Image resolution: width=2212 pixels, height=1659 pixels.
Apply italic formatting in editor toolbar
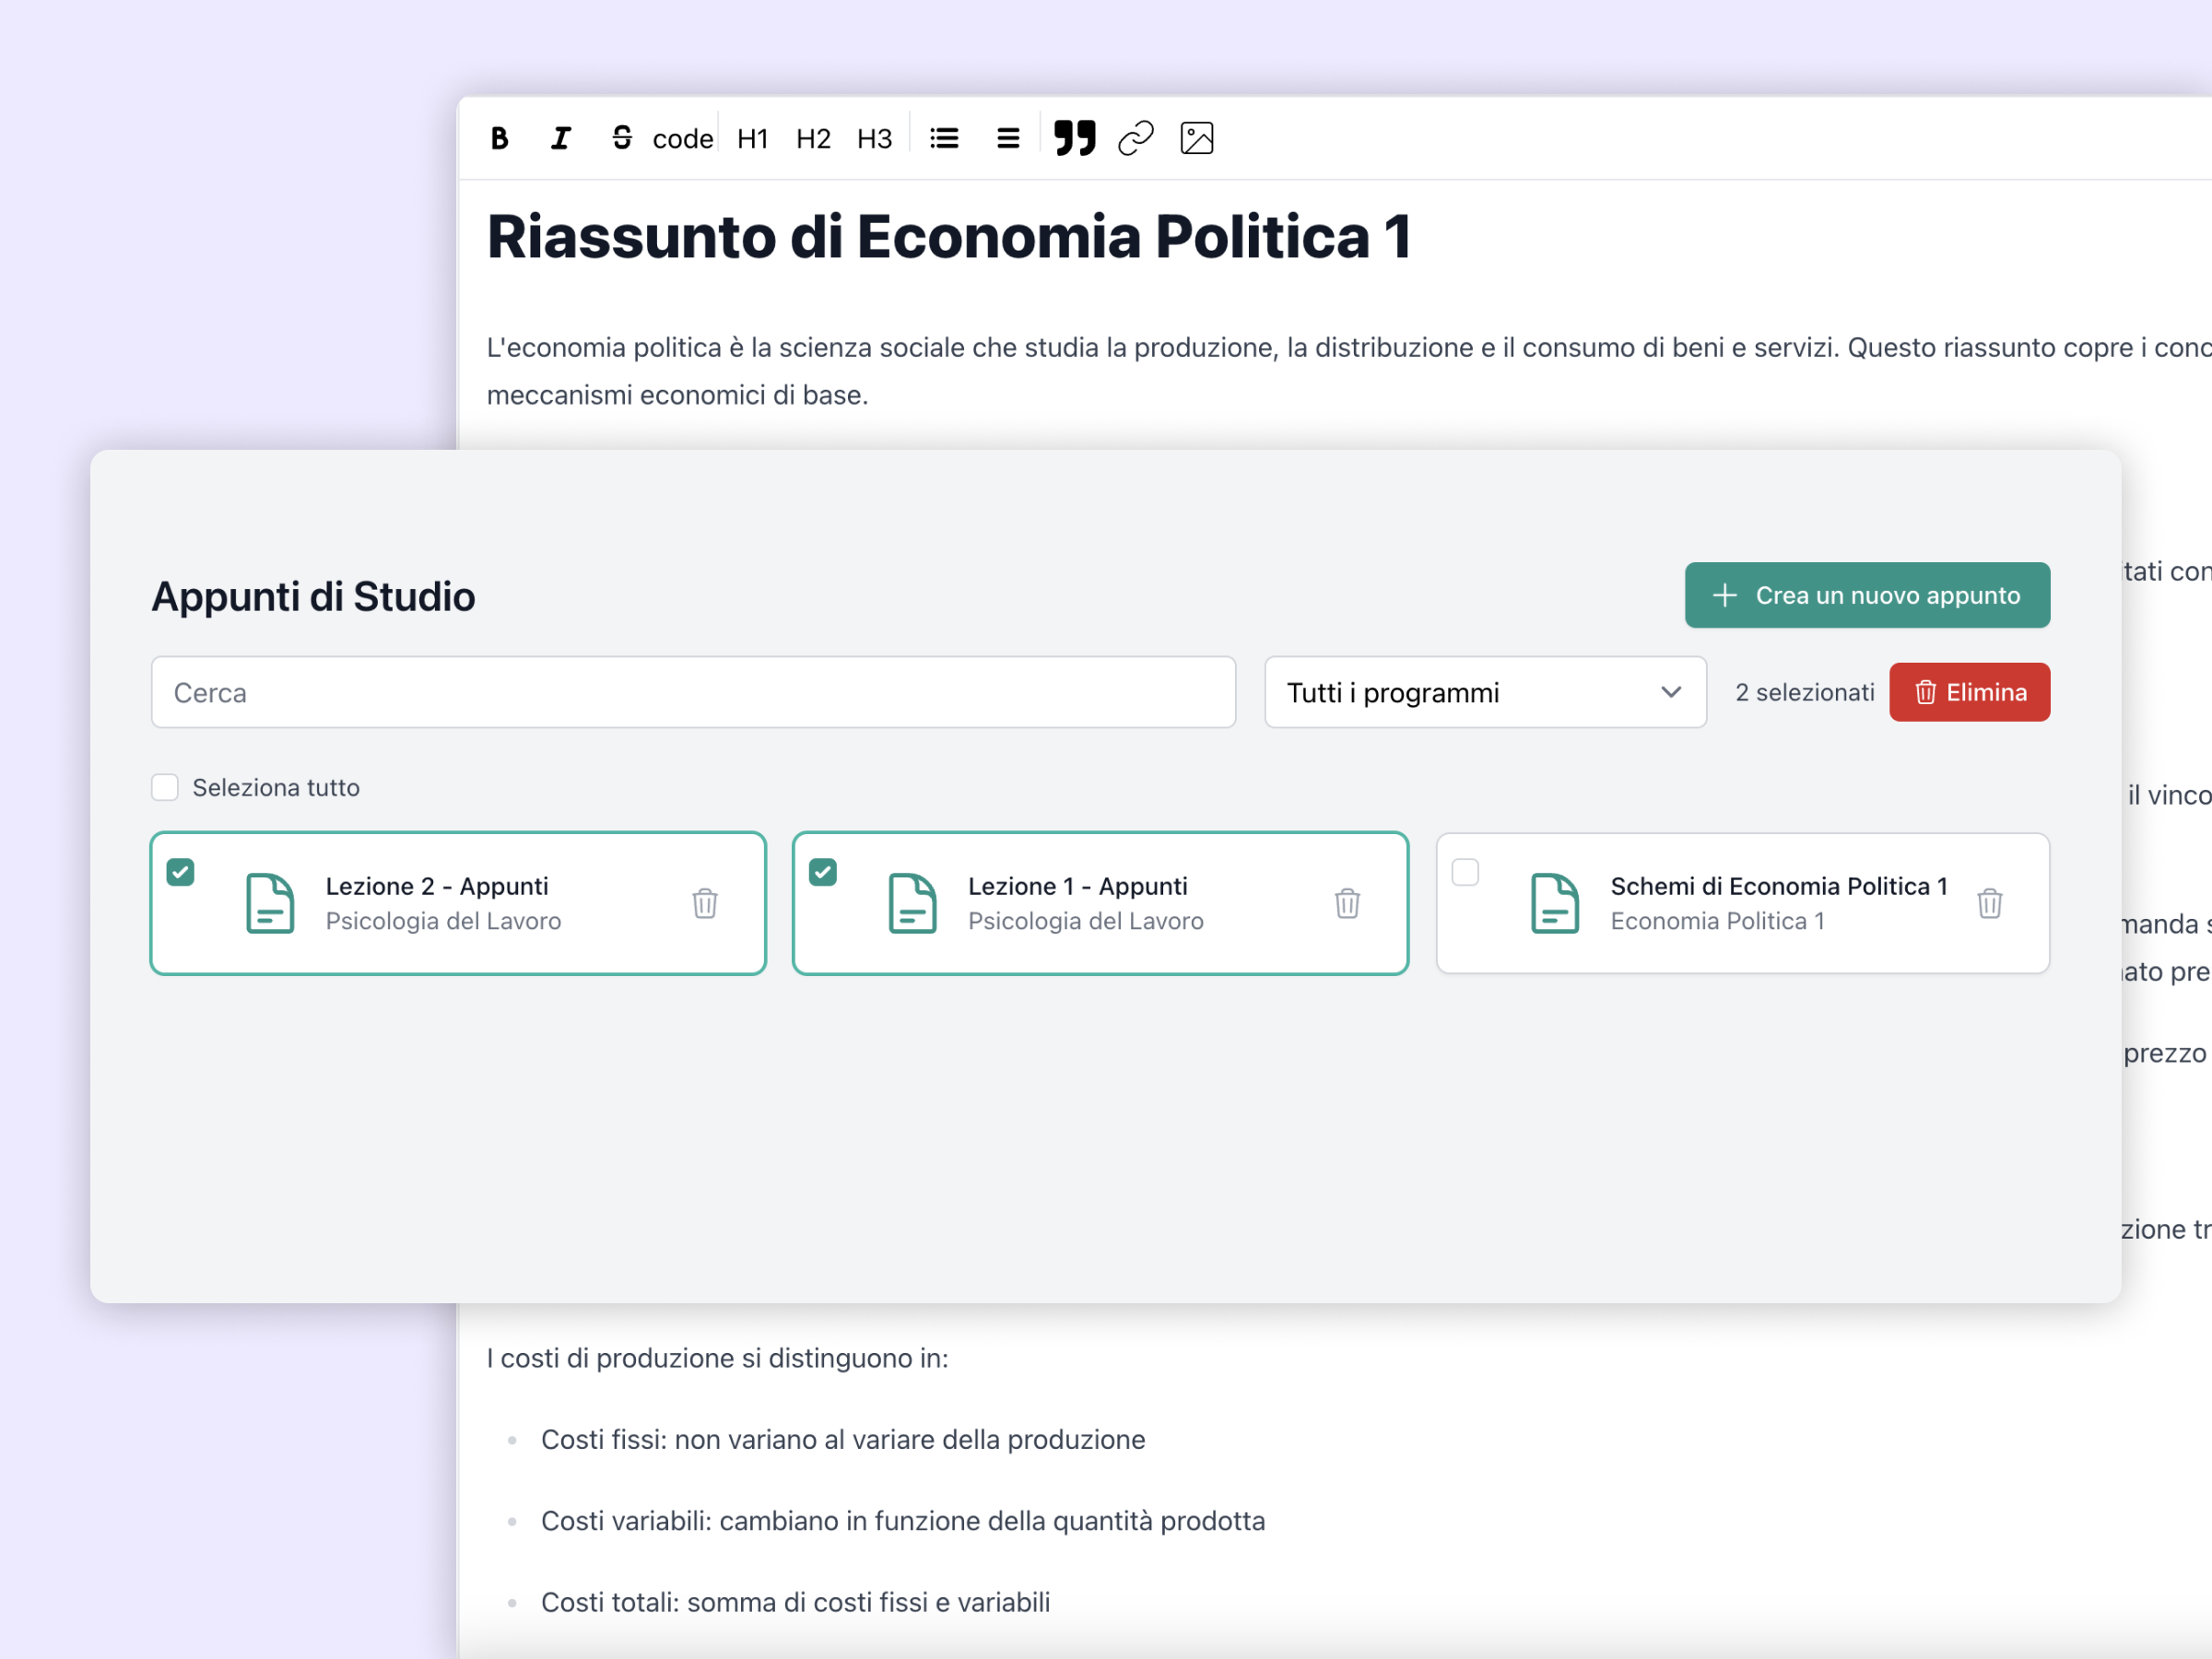[x=561, y=138]
